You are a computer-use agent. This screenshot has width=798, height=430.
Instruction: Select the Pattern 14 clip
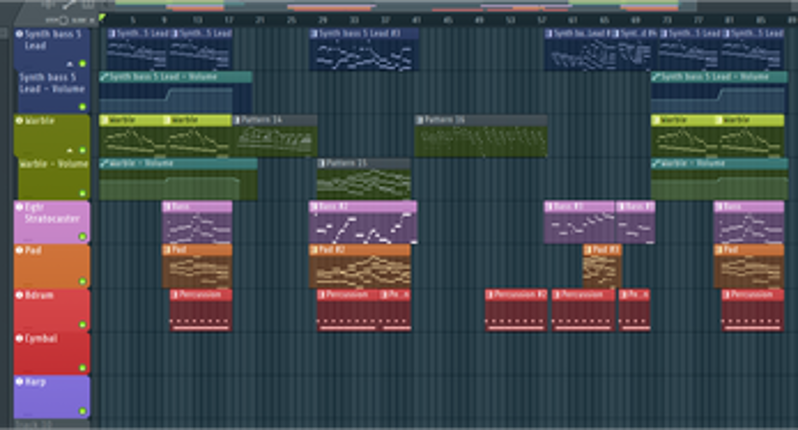tap(275, 136)
